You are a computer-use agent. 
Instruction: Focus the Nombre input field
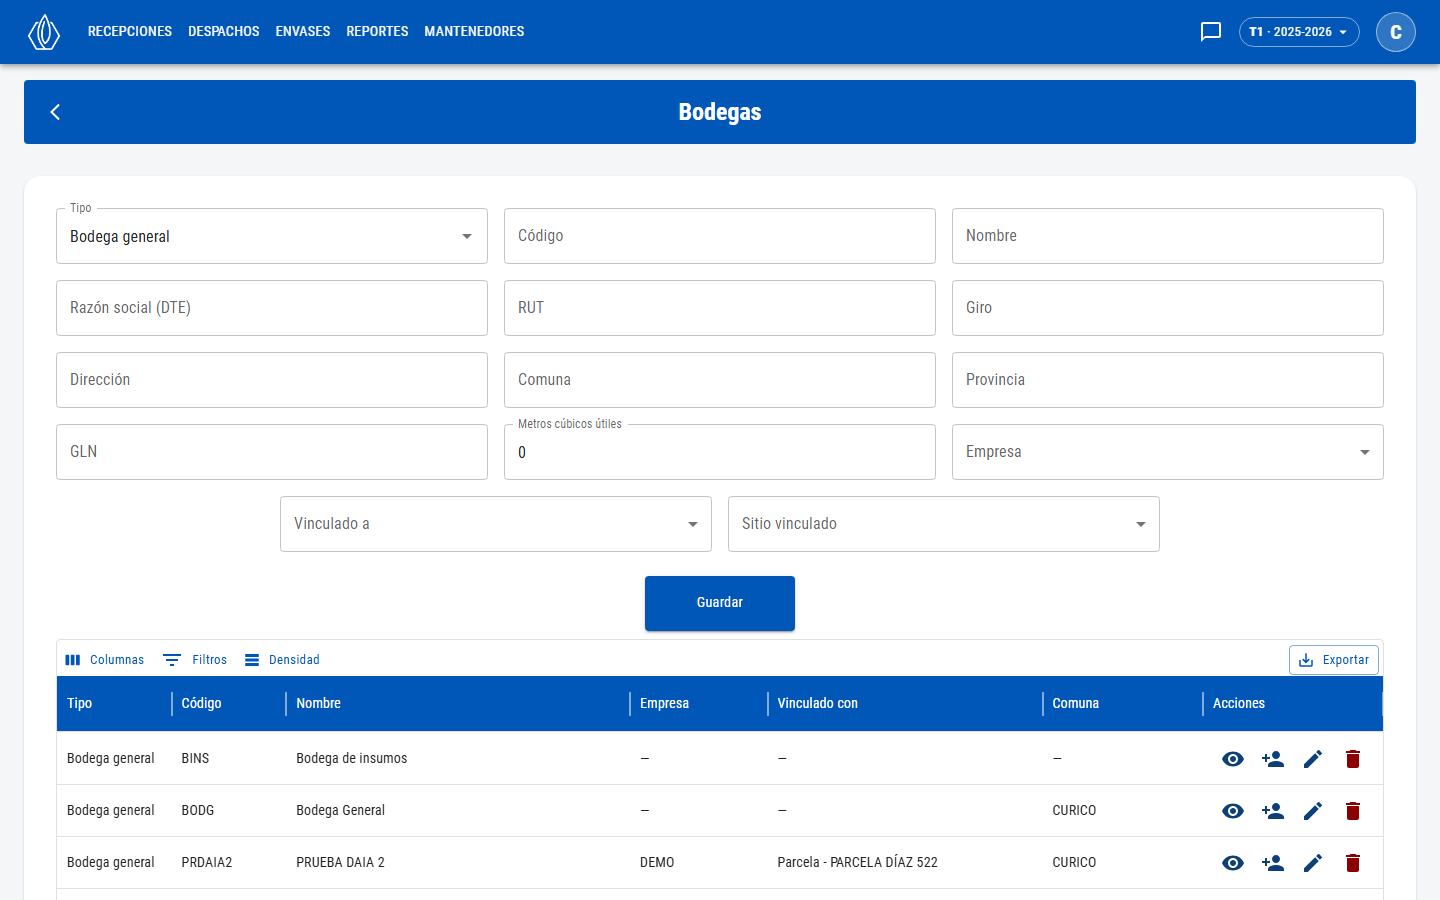click(1168, 236)
